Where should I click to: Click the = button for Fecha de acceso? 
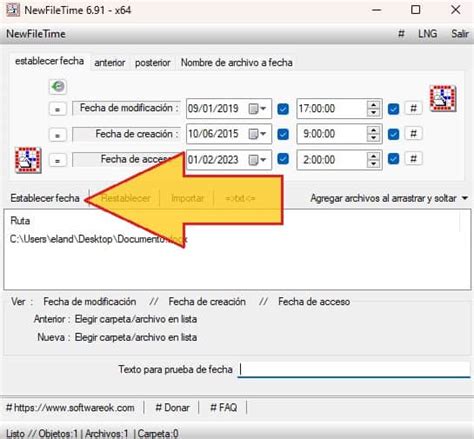[57, 160]
